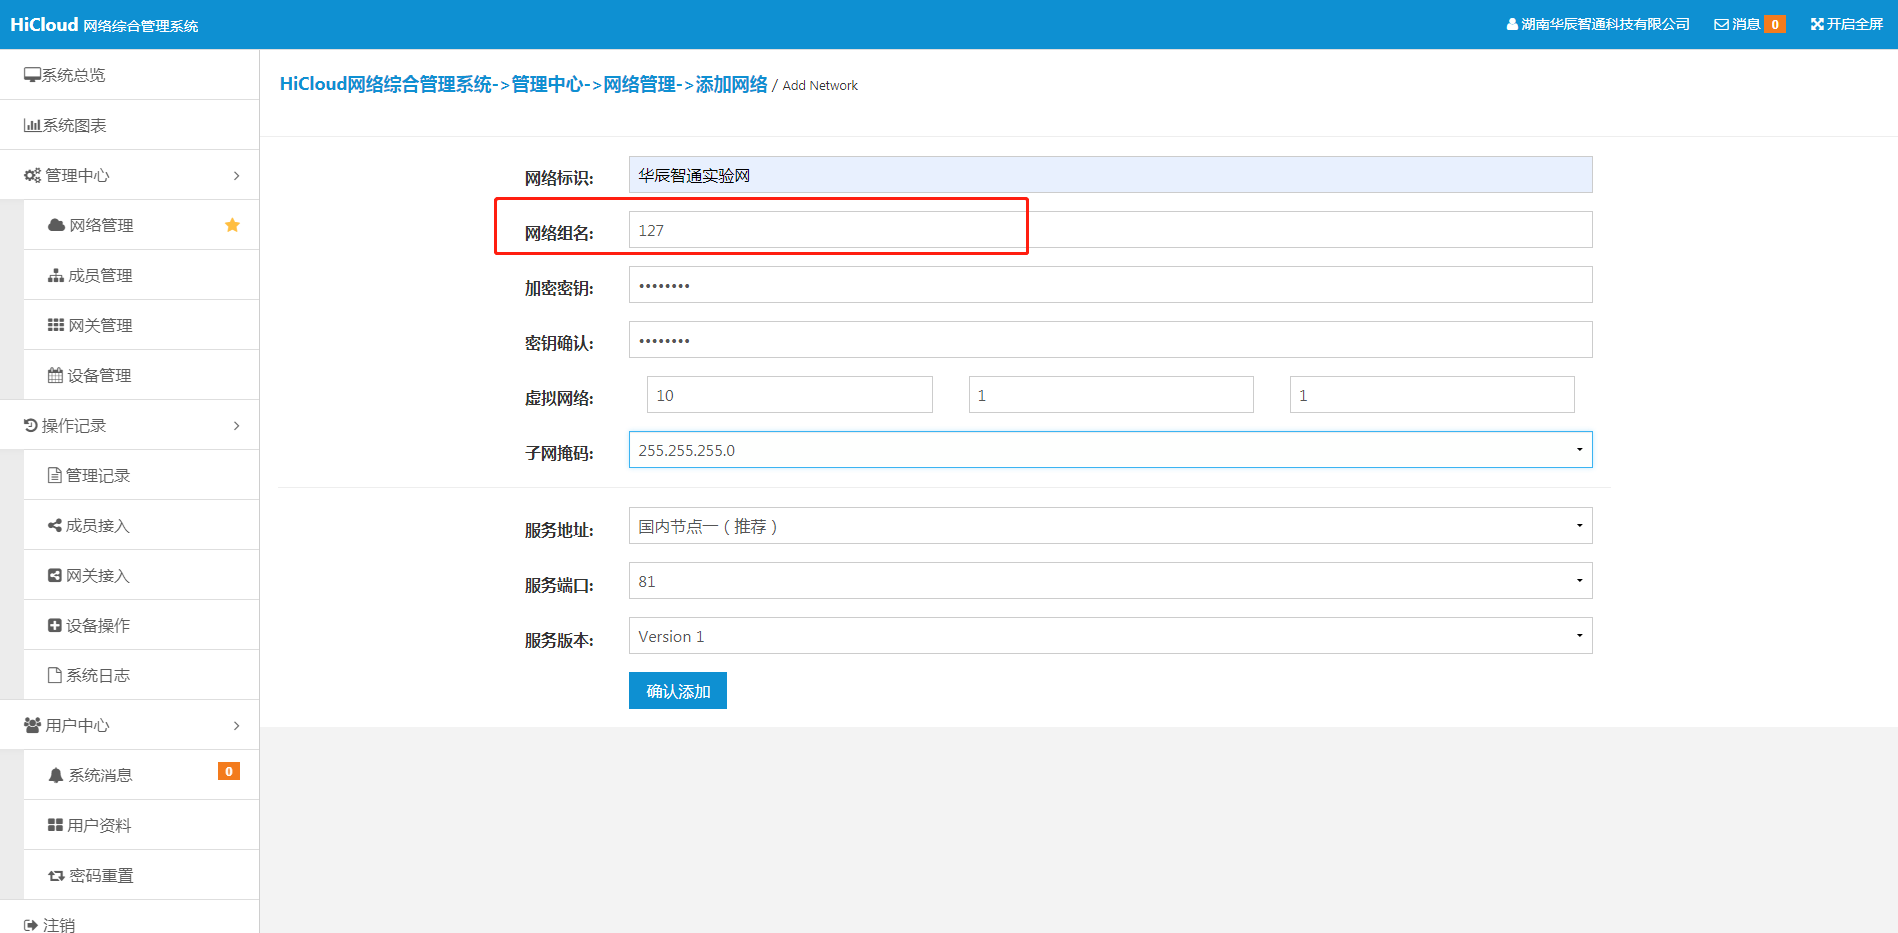Viewport: 1898px width, 933px height.
Task: Click the star icon beside 网络管理
Action: (x=232, y=225)
